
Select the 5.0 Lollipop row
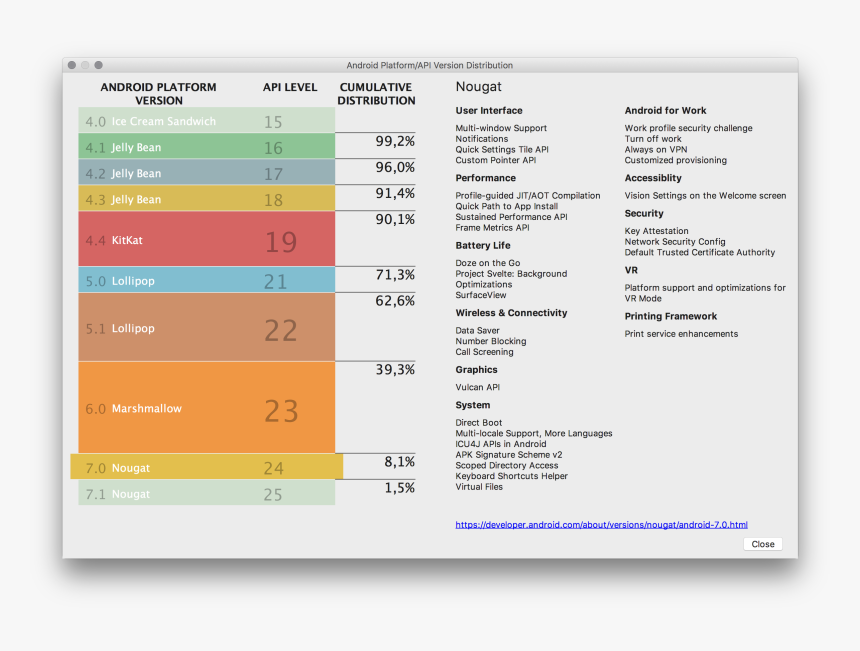207,280
